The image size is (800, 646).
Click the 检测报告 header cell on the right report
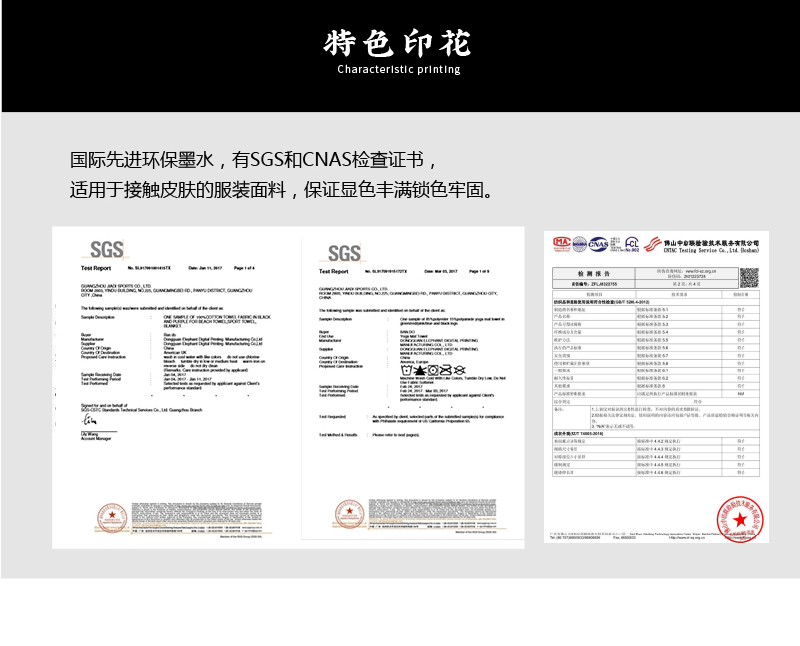pyautogui.click(x=594, y=274)
